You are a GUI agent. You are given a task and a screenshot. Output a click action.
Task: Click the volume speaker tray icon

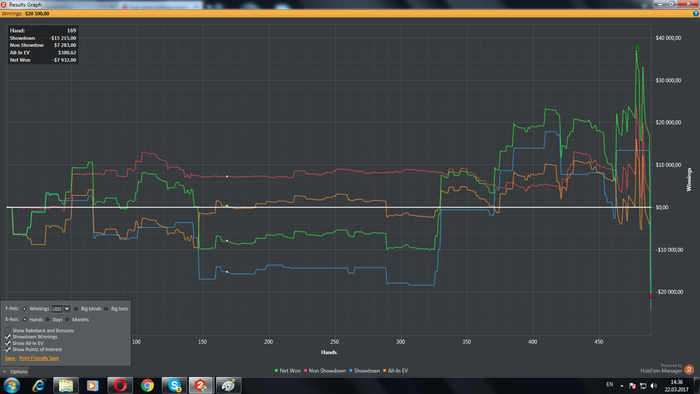654,386
